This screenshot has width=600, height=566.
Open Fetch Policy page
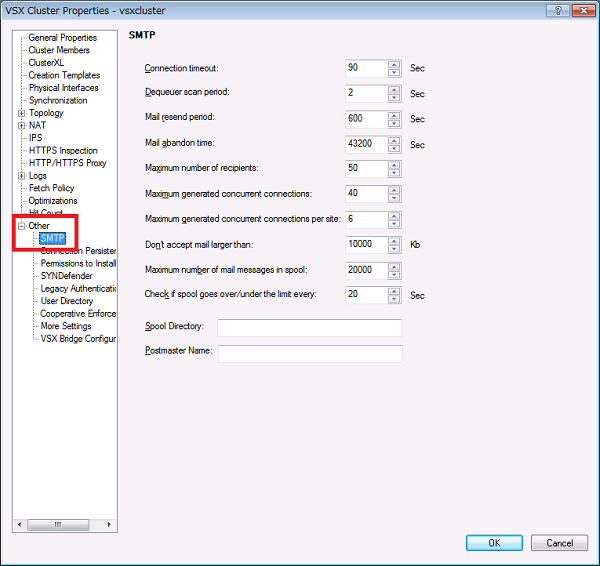coord(51,188)
